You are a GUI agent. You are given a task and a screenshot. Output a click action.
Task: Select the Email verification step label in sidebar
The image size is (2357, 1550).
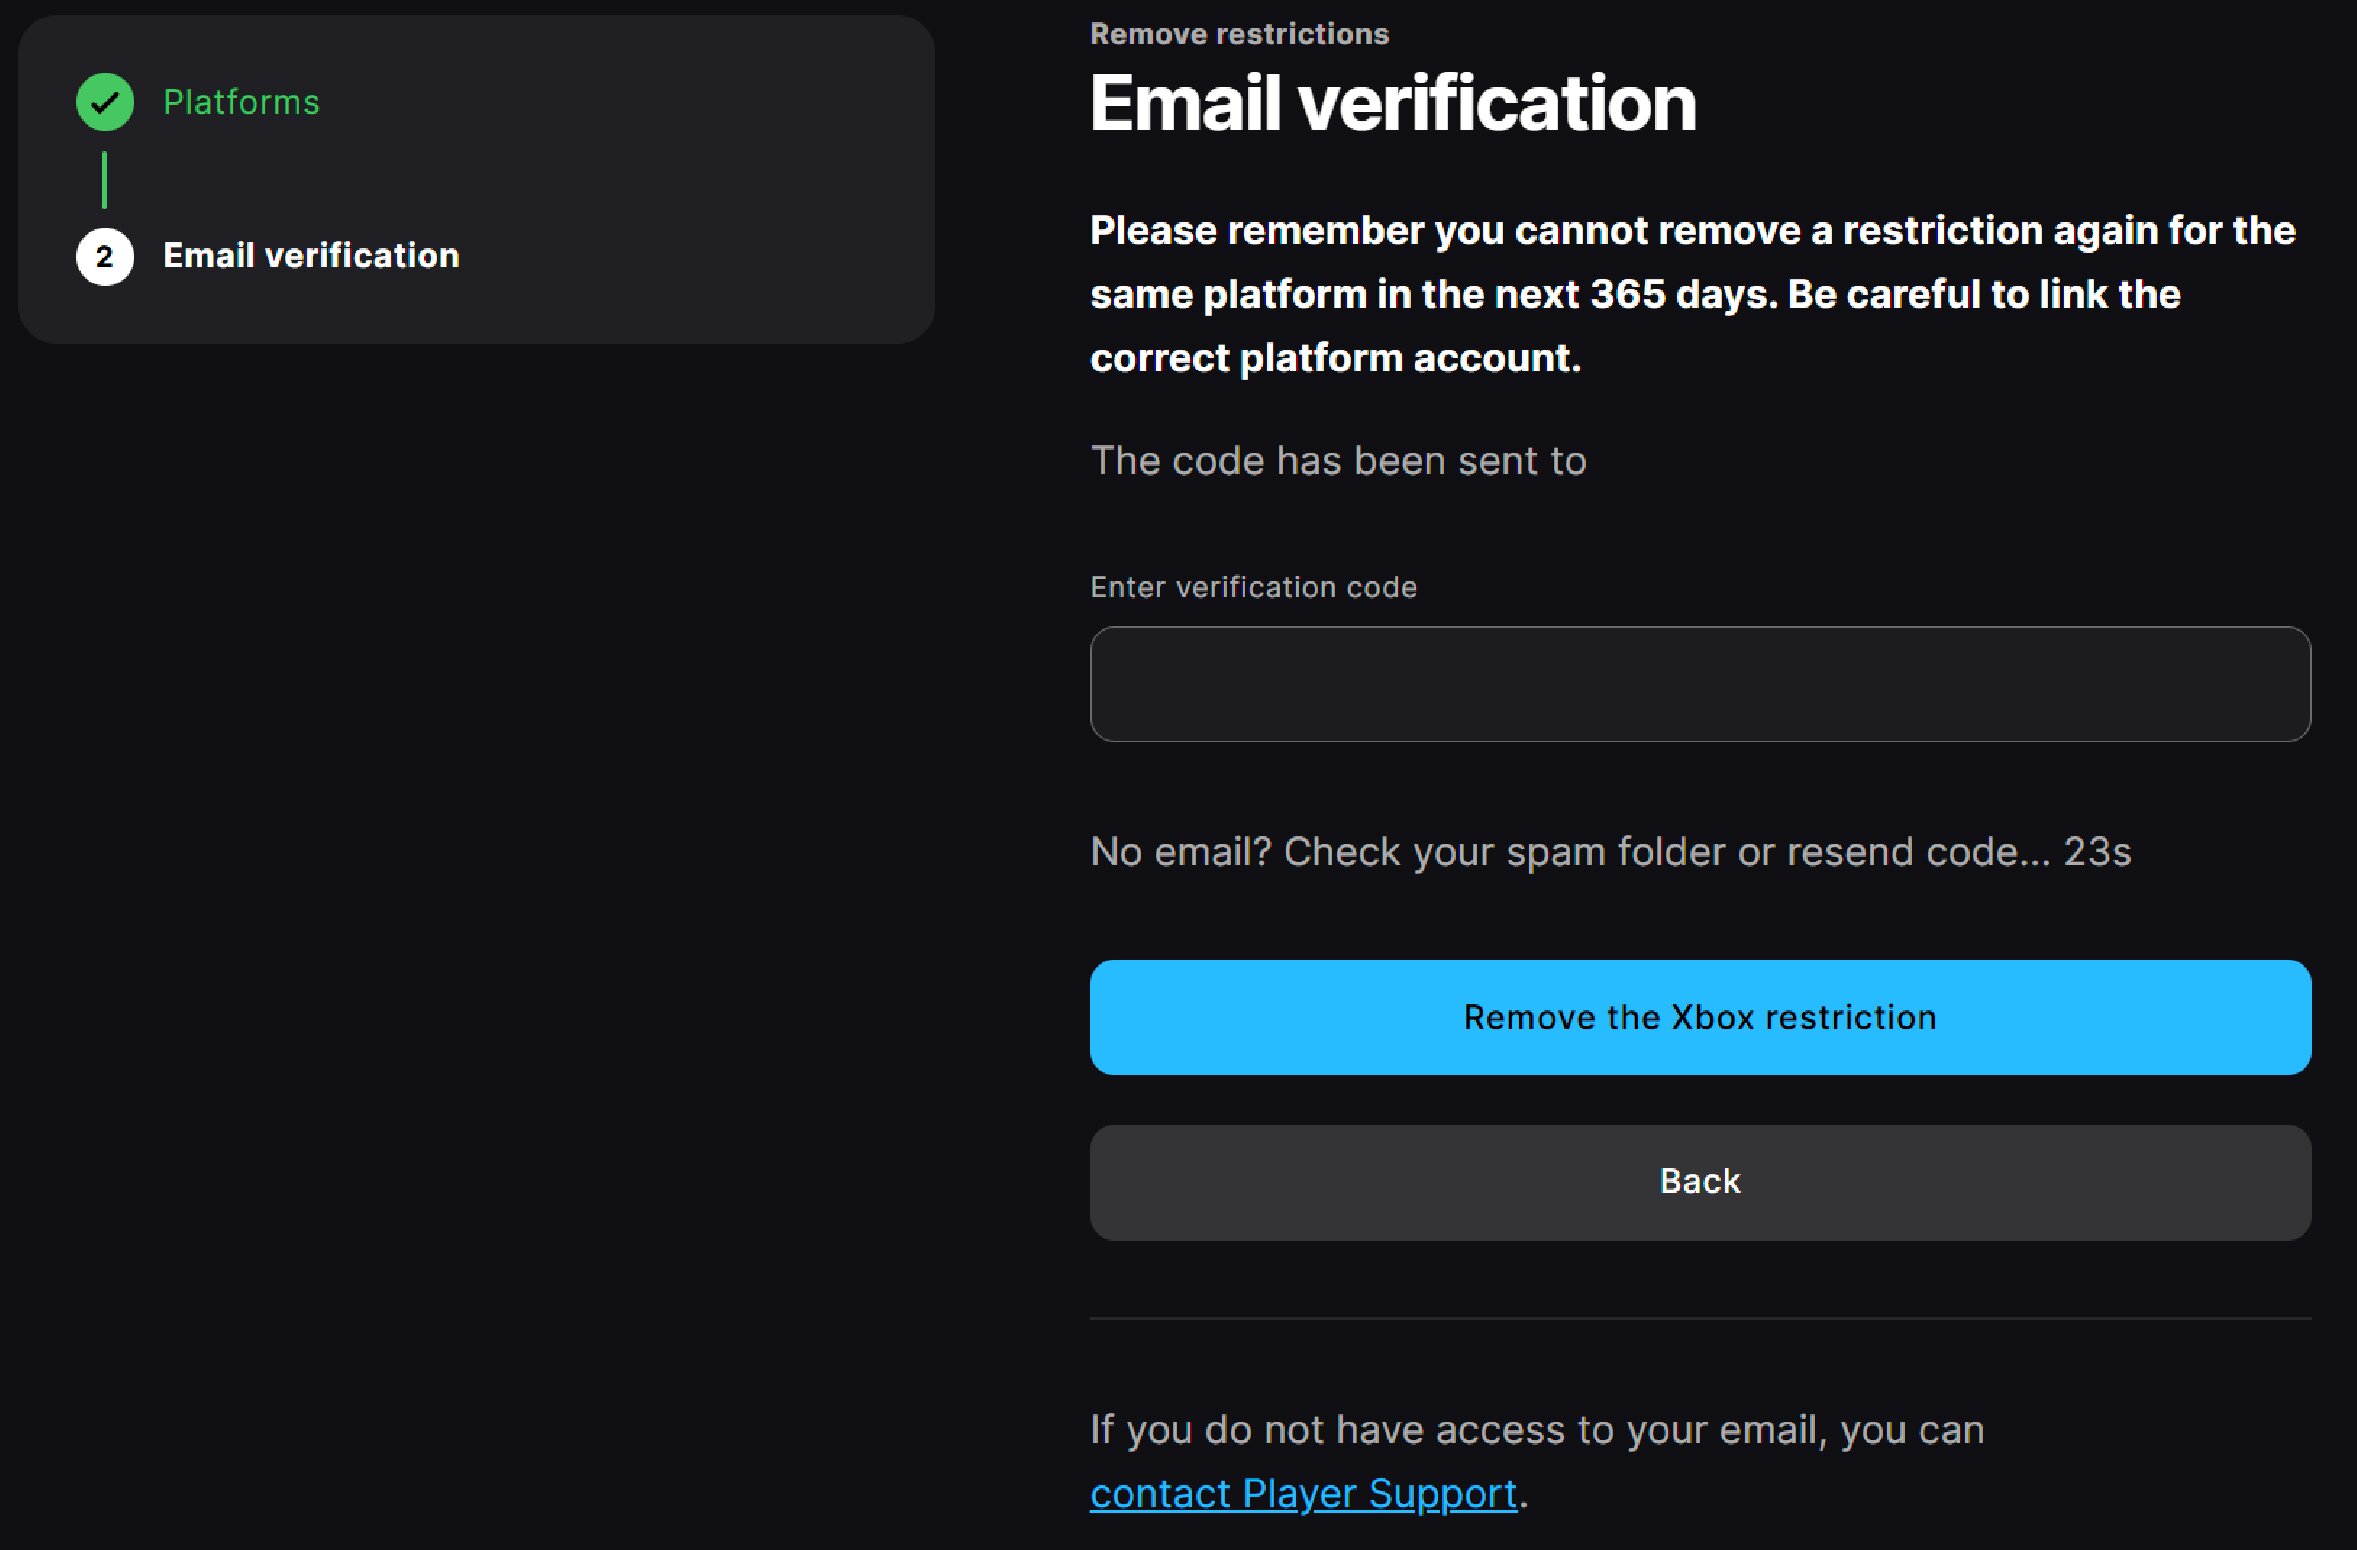coord(311,256)
